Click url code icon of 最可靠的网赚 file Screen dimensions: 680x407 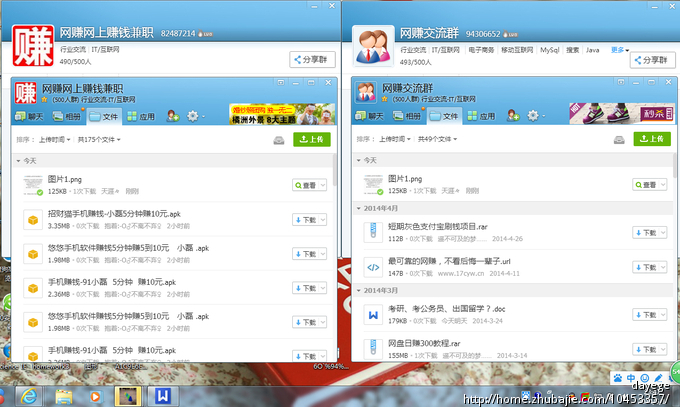click(373, 267)
